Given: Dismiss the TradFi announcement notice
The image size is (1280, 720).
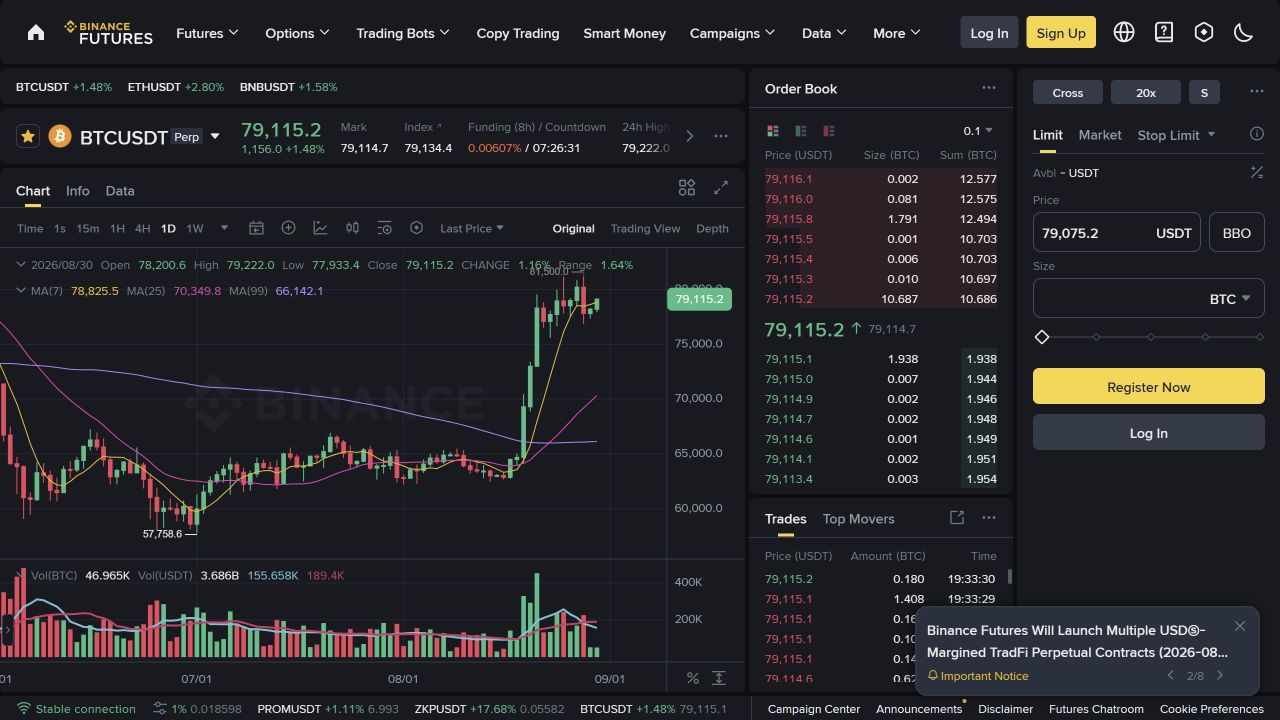Looking at the screenshot, I should (x=1240, y=626).
